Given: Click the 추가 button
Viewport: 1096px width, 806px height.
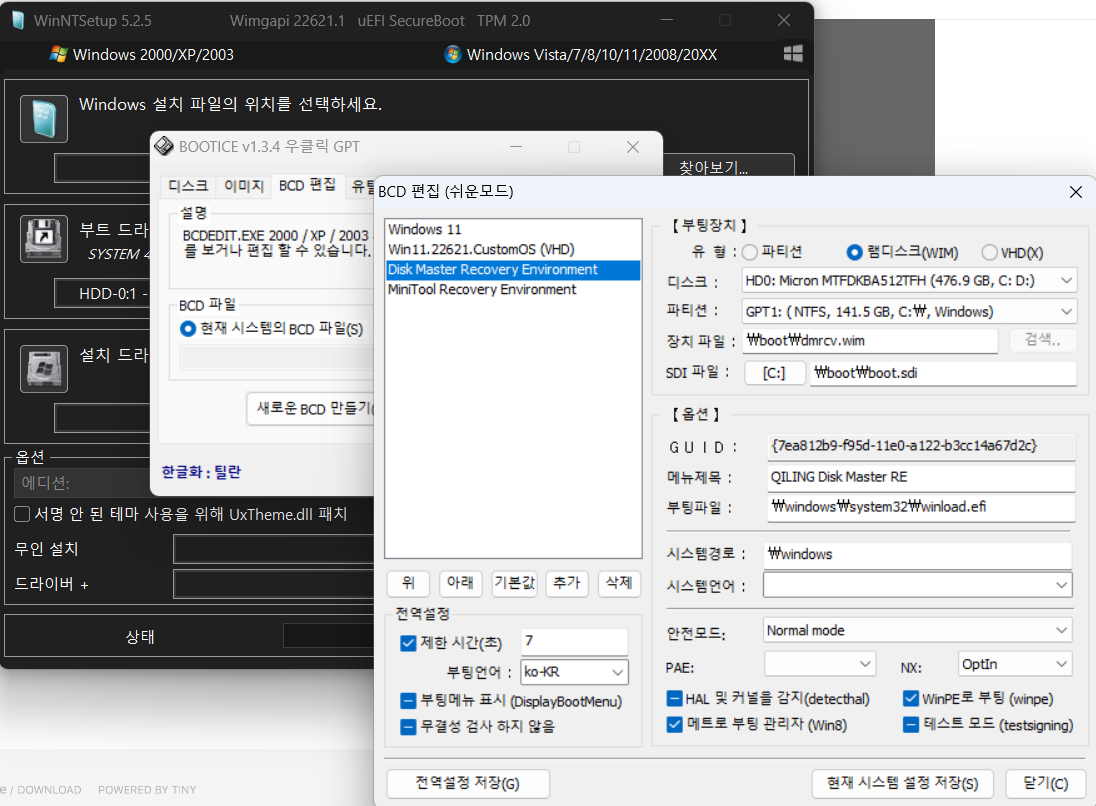Looking at the screenshot, I should [x=567, y=583].
